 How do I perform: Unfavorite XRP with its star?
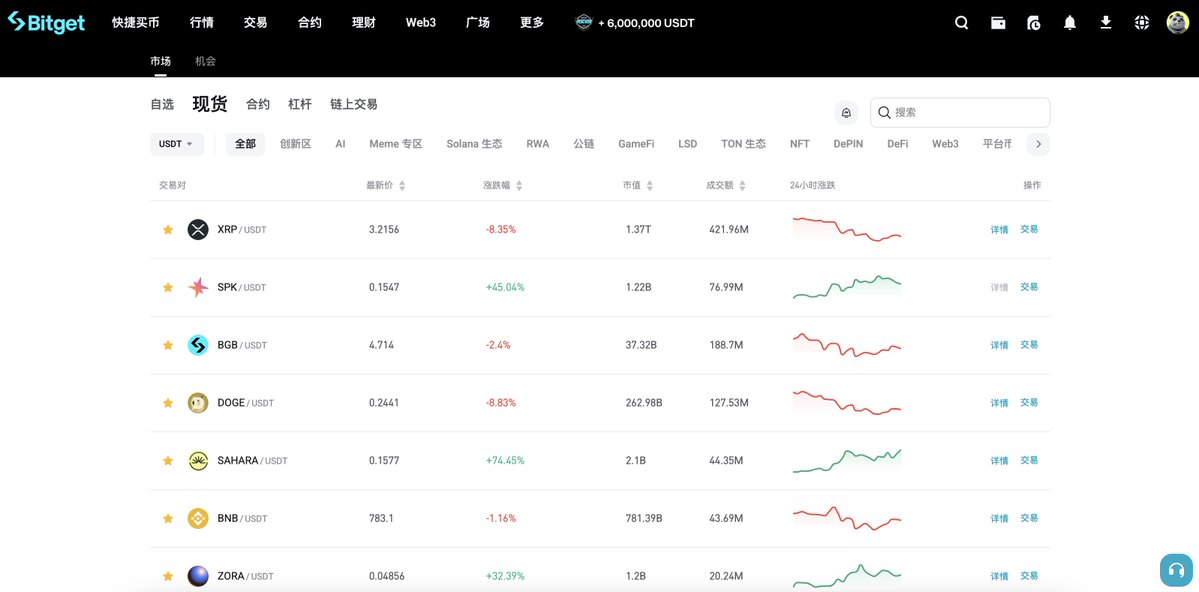tap(168, 229)
